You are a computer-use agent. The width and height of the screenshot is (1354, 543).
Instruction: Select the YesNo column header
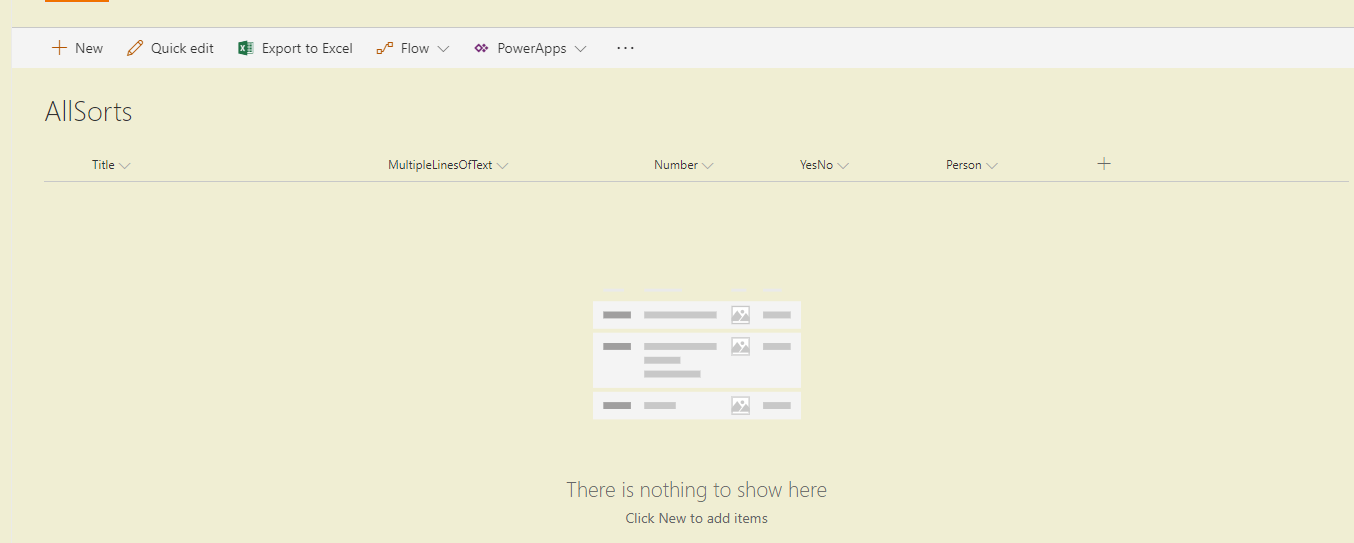click(x=816, y=165)
